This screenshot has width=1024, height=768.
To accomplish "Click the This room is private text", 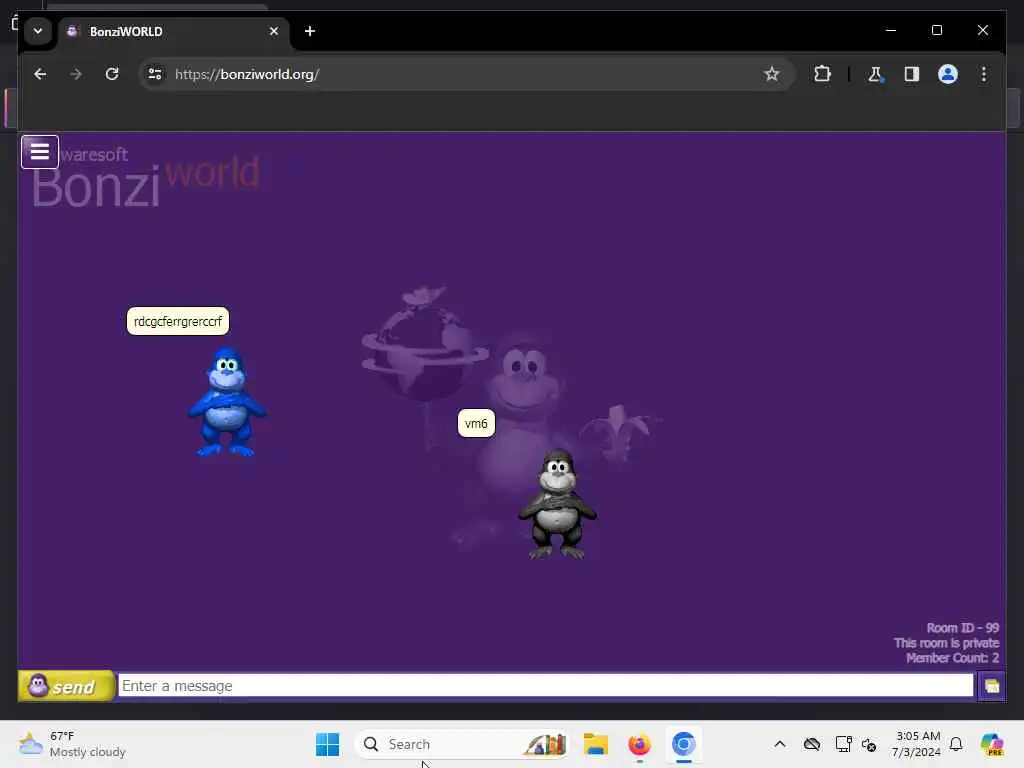I will [946, 643].
